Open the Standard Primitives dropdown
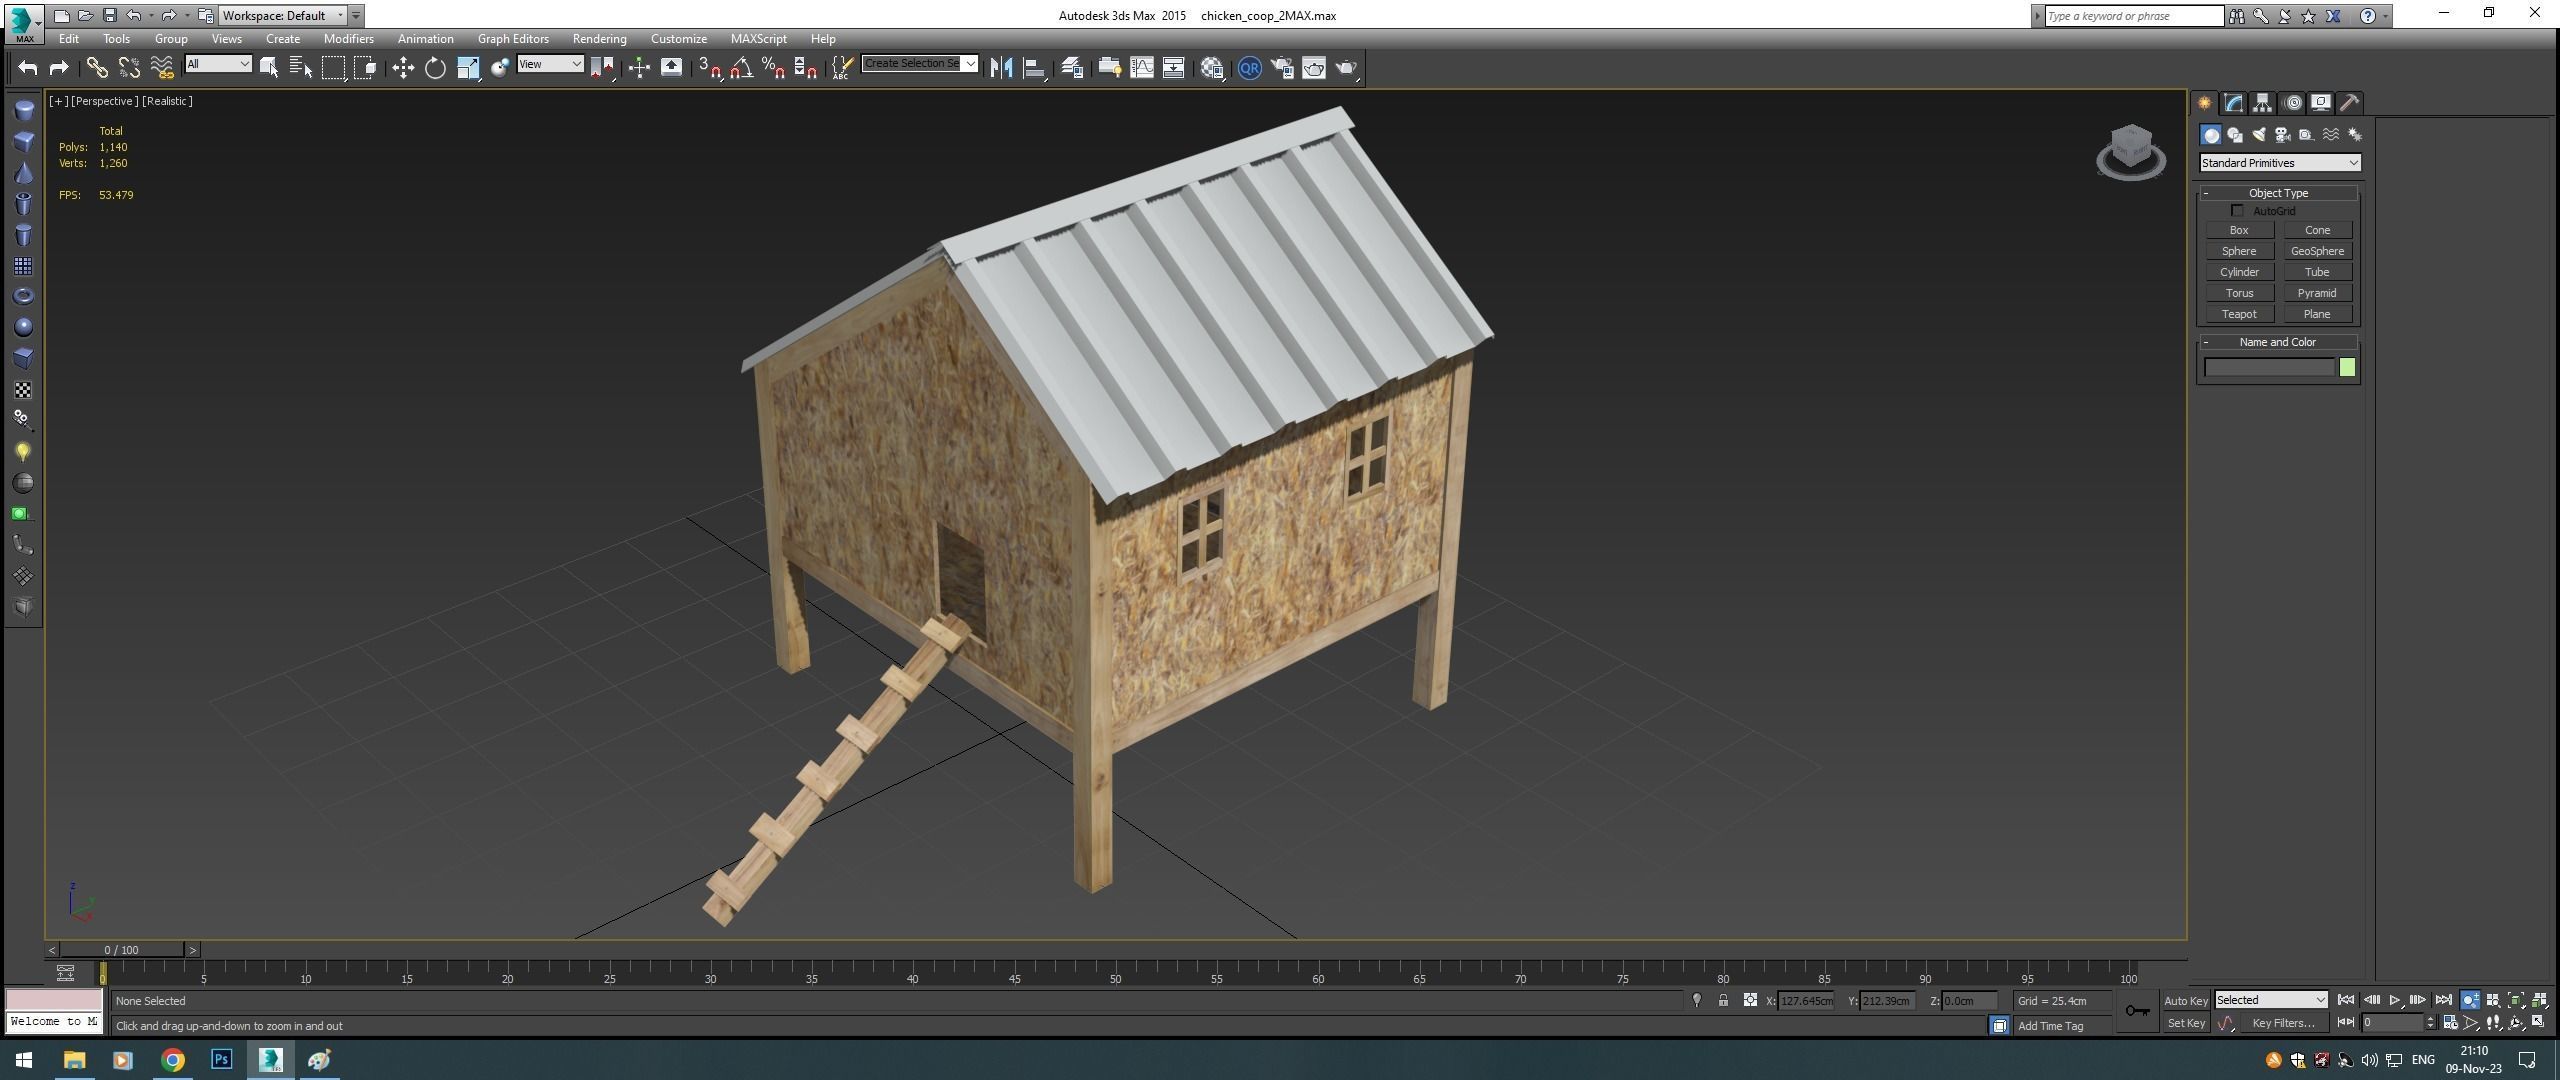The width and height of the screenshot is (2560, 1080). (2280, 163)
